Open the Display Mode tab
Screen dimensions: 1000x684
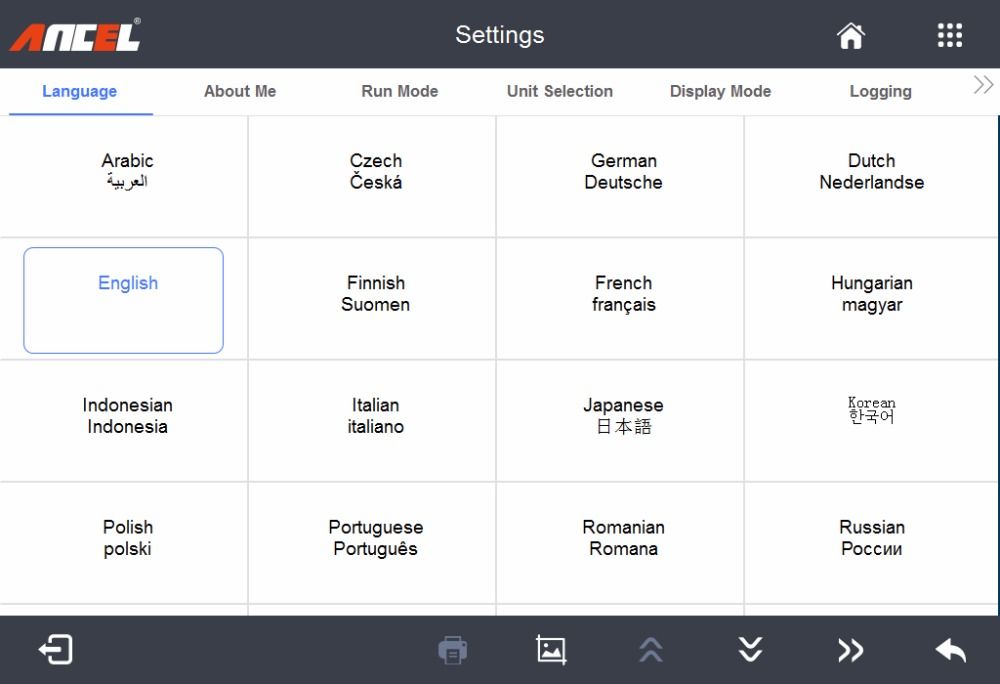point(720,91)
